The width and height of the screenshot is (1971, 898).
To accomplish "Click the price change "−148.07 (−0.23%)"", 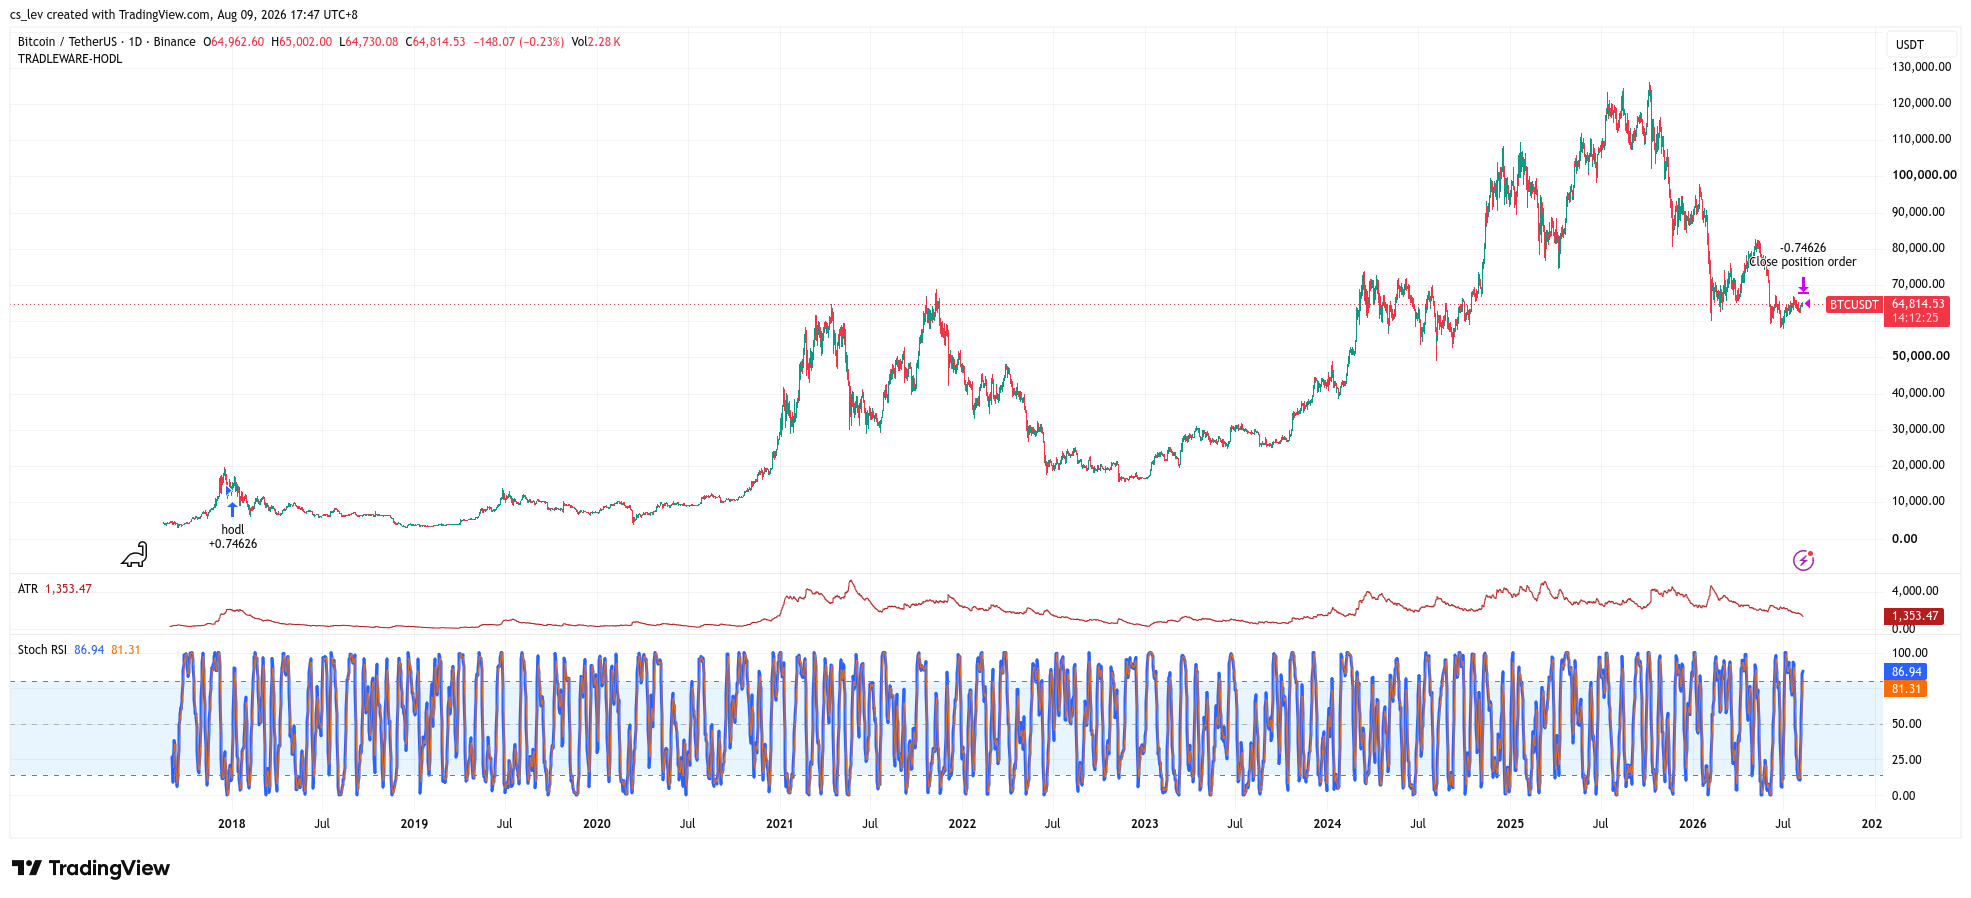I will pos(519,42).
